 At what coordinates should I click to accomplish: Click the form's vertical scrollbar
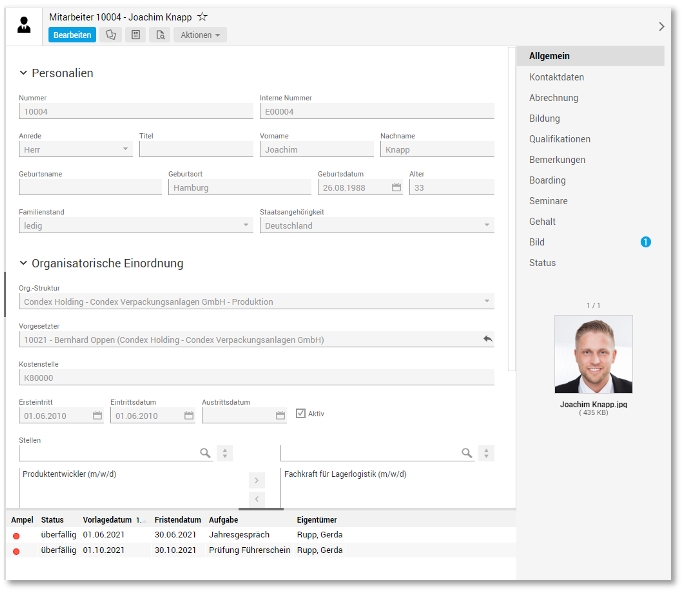(x=512, y=208)
